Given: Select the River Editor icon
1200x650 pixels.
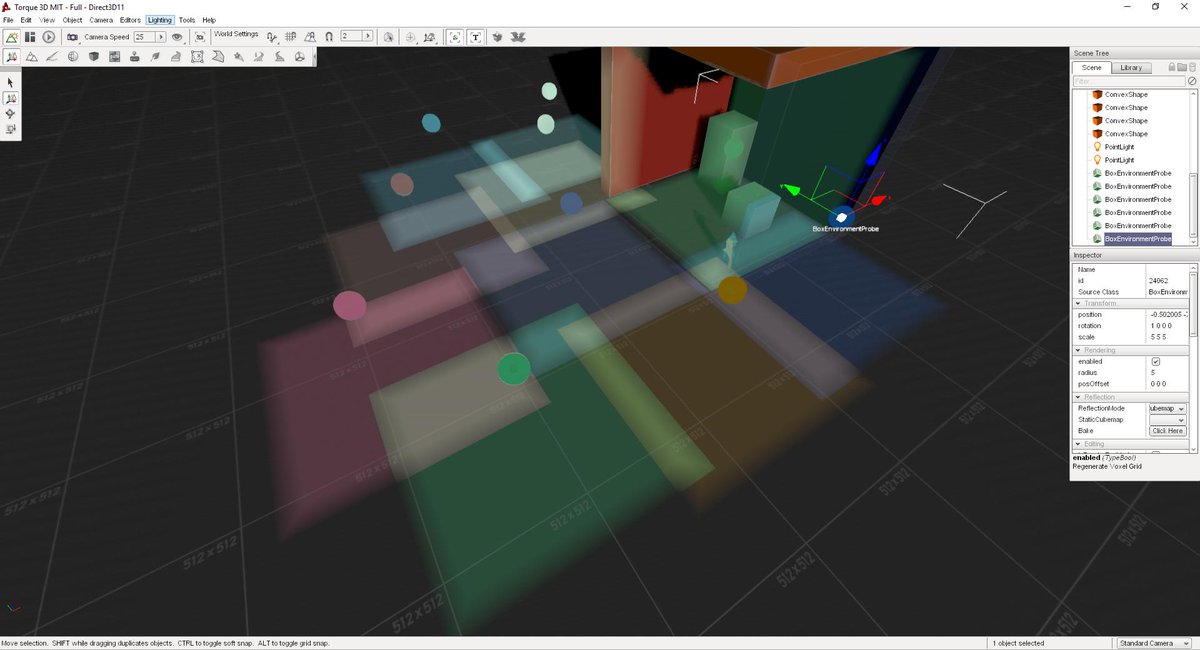Looking at the screenshot, I should (259, 56).
